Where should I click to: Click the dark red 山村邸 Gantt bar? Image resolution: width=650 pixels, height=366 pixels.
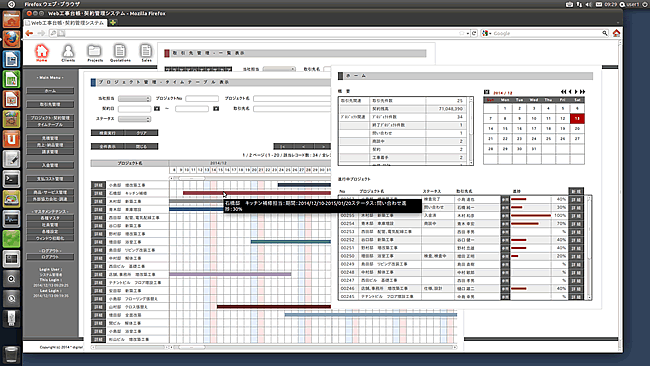274,307
